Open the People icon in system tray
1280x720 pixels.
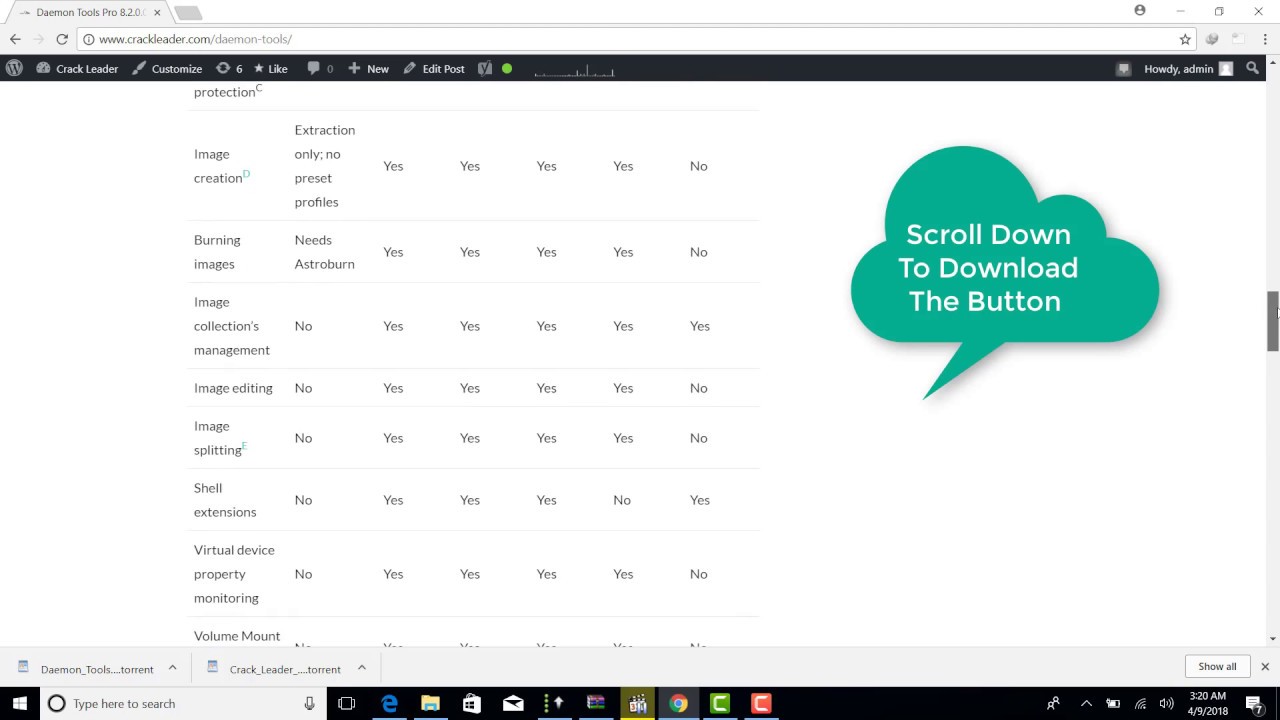[1053, 704]
